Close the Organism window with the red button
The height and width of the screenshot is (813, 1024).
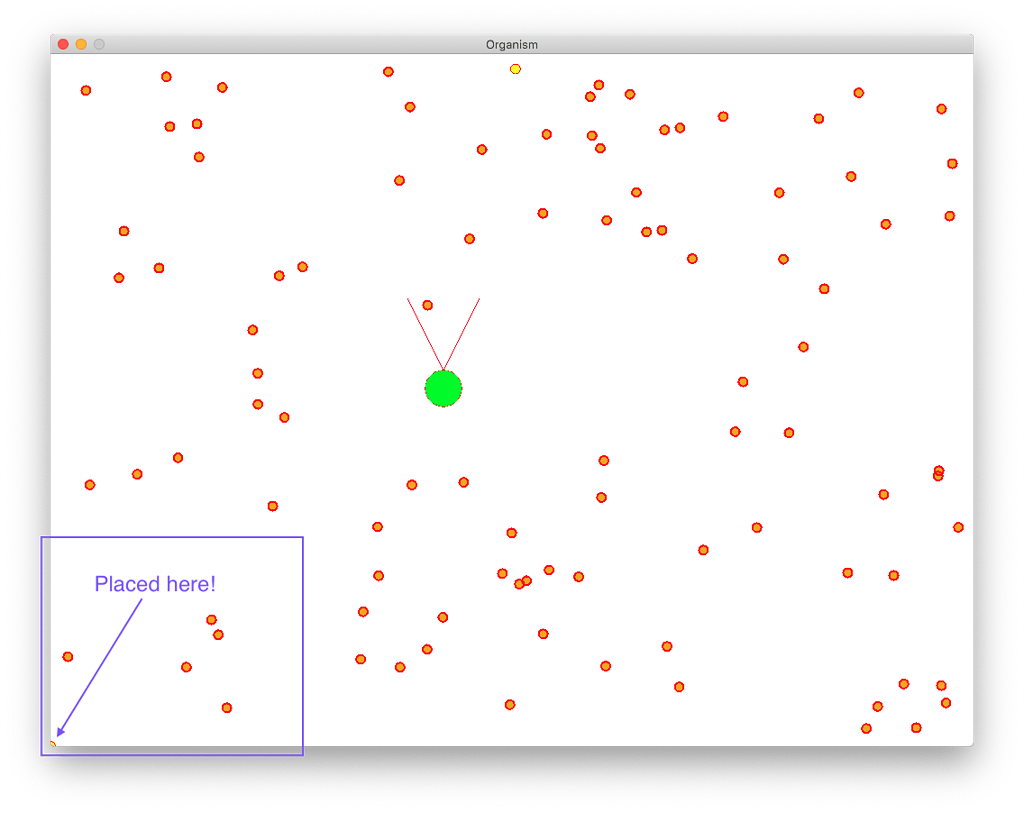(63, 44)
